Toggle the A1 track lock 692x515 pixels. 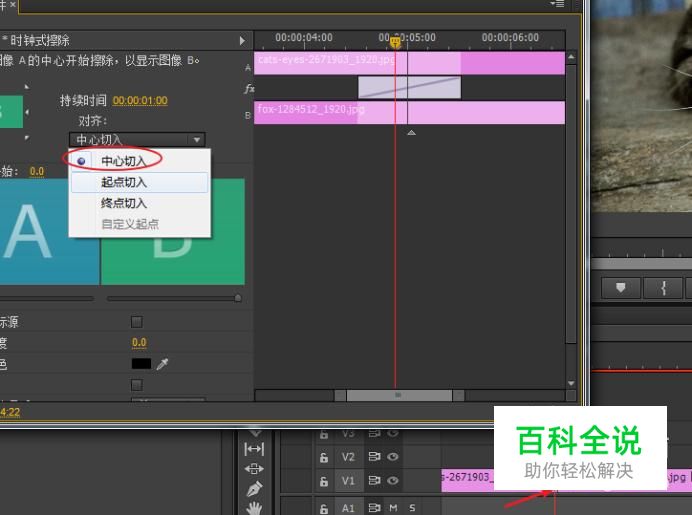tap(324, 508)
